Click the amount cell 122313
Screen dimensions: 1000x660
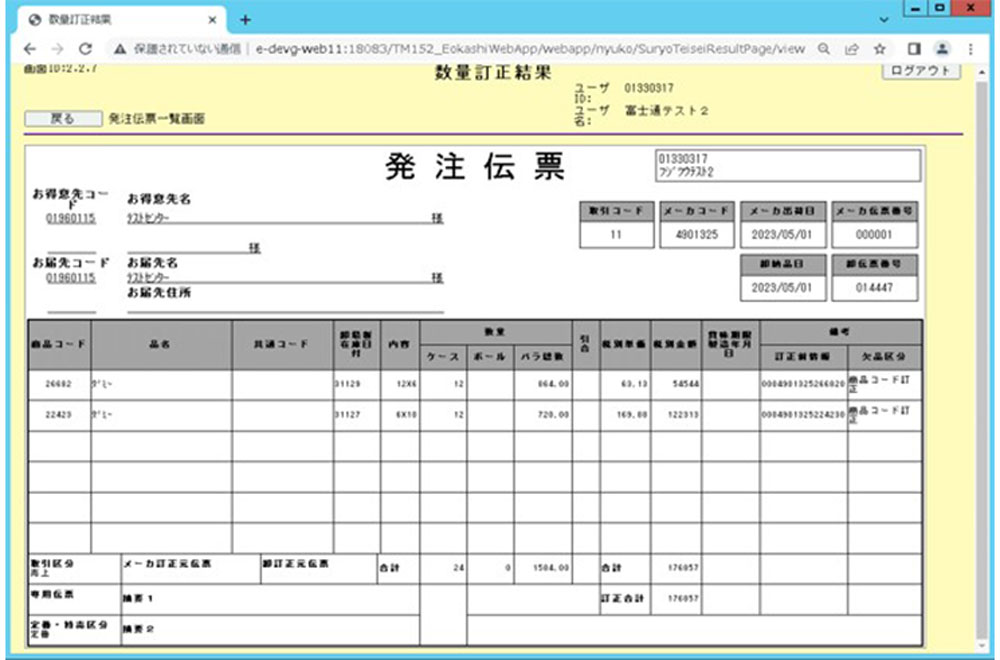[676, 415]
